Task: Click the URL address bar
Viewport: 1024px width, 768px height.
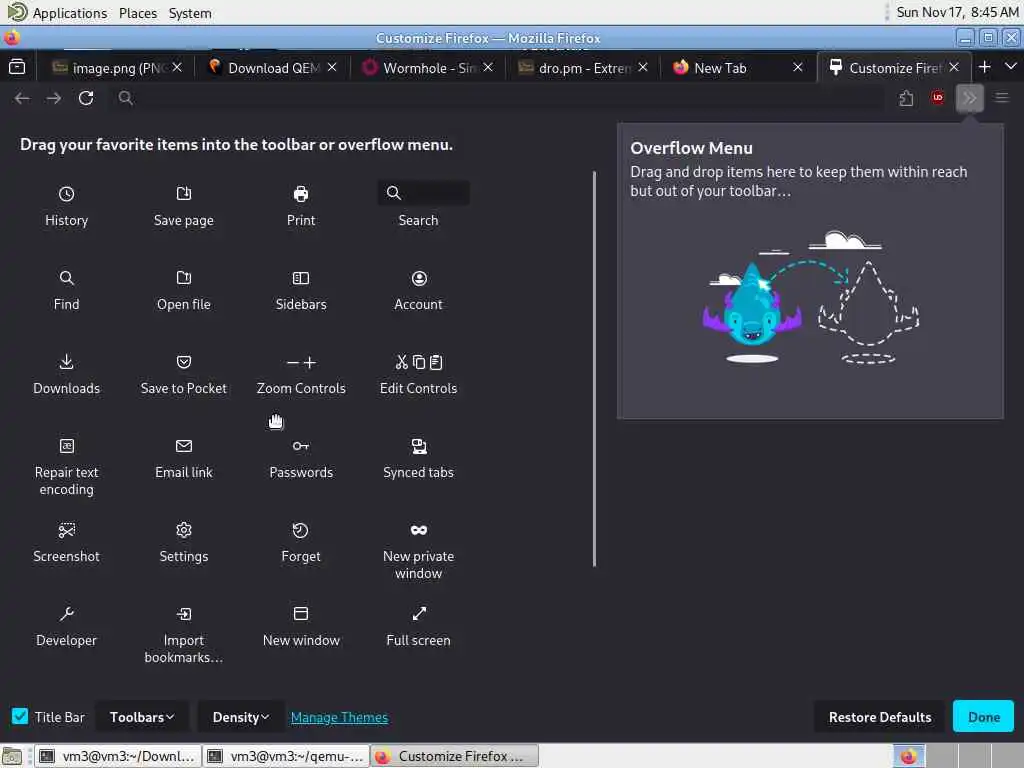Action: click(496, 98)
